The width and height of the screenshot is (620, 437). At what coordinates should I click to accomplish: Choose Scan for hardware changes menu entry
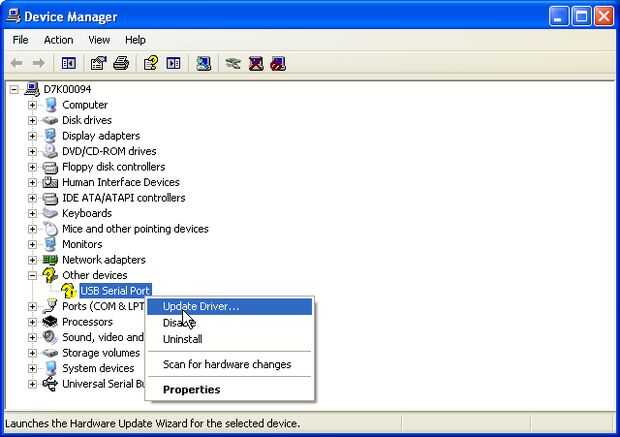[x=230, y=364]
